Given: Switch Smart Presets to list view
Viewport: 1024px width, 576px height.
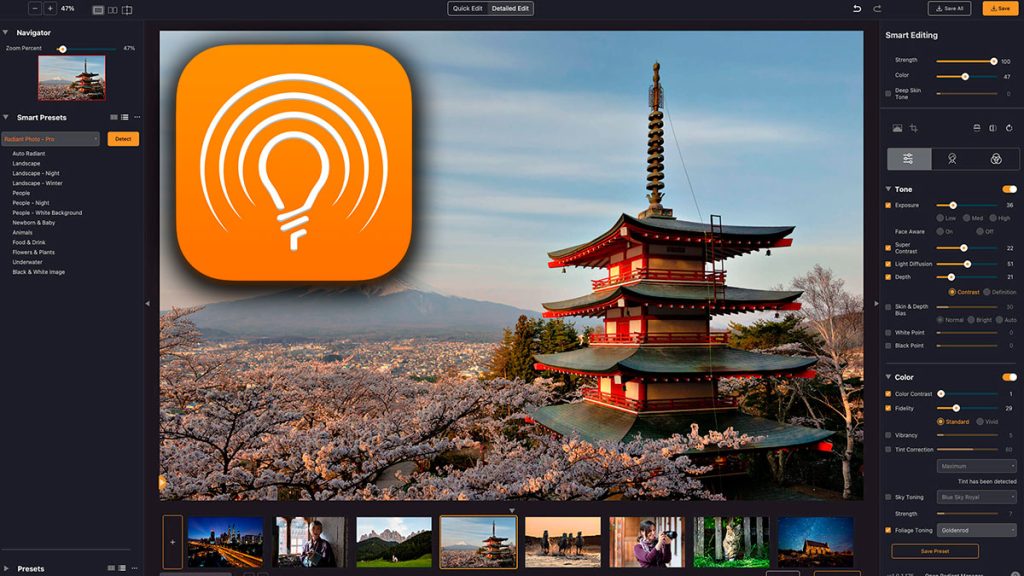Looking at the screenshot, I should [125, 118].
